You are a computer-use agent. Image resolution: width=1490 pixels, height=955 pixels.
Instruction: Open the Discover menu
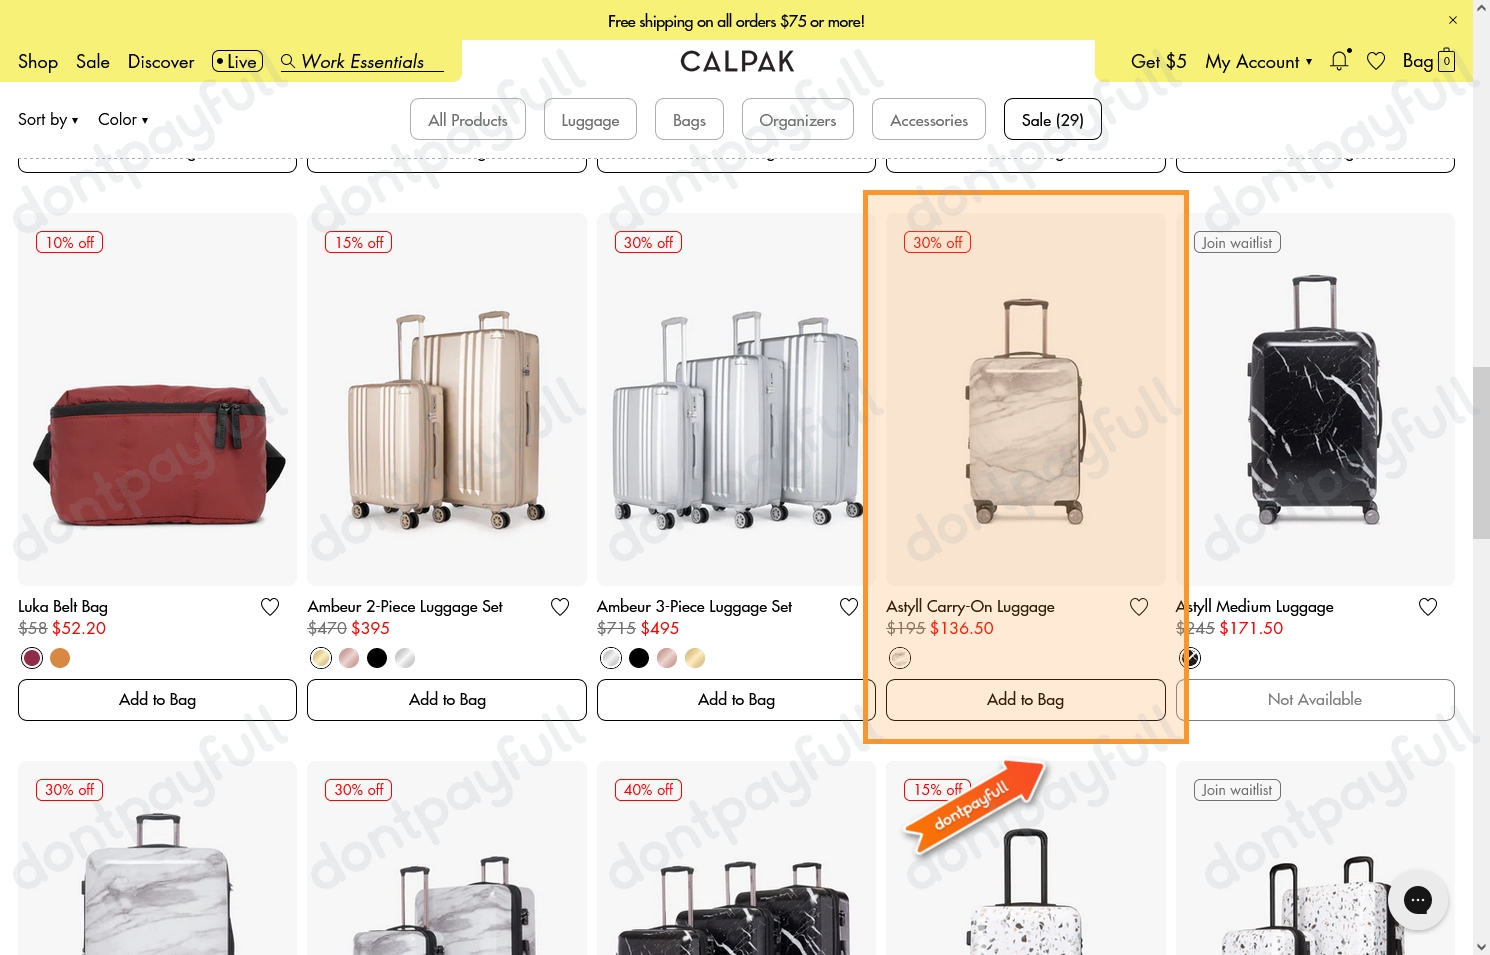[161, 61]
